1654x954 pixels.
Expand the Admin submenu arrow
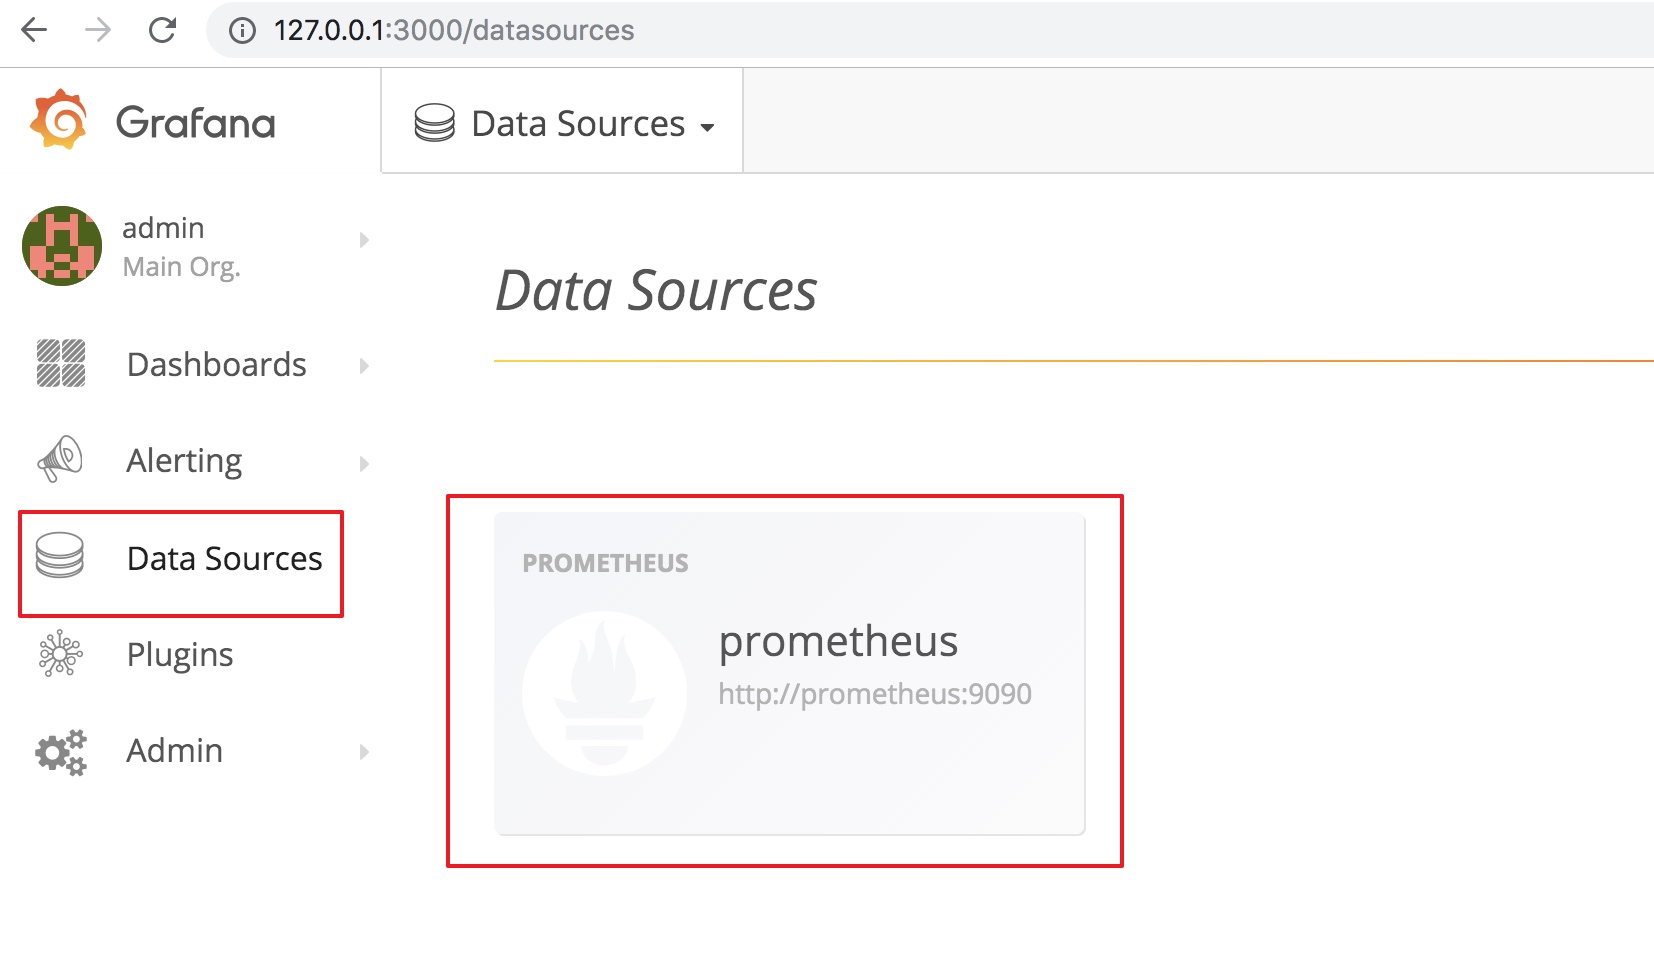coord(364,751)
